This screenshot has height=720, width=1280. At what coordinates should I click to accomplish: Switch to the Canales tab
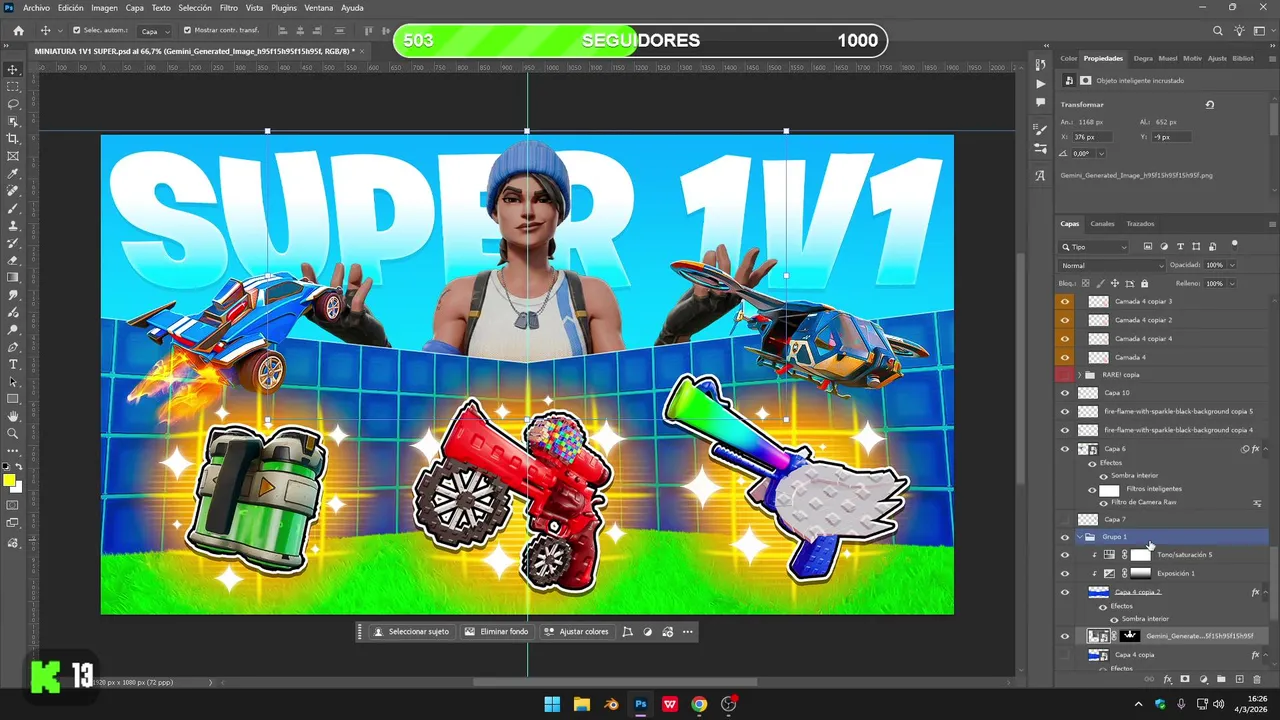coord(1102,224)
